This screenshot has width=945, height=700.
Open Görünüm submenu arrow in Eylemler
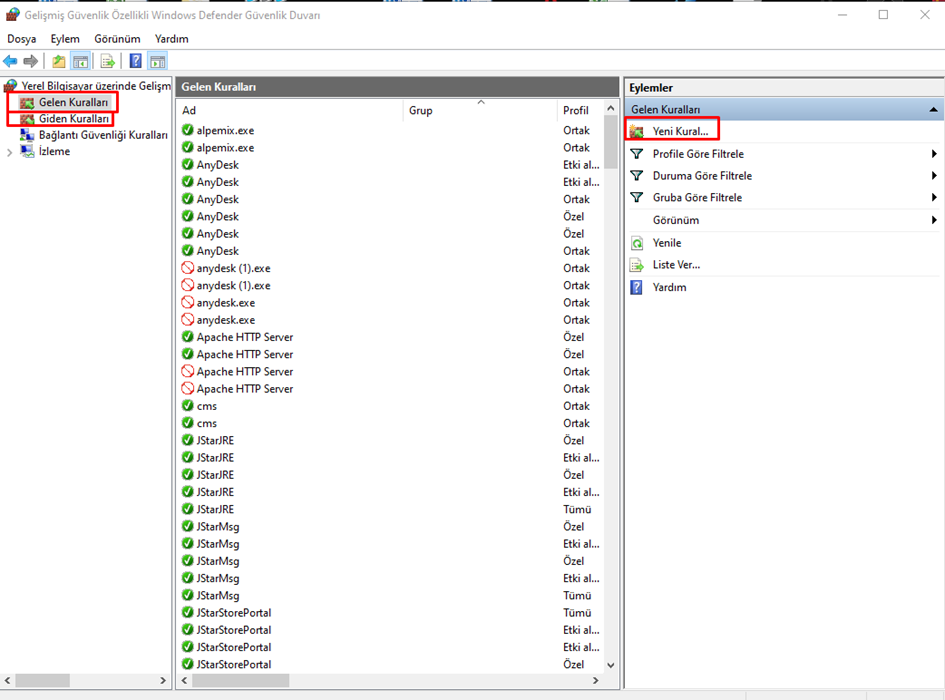pyautogui.click(x=934, y=220)
